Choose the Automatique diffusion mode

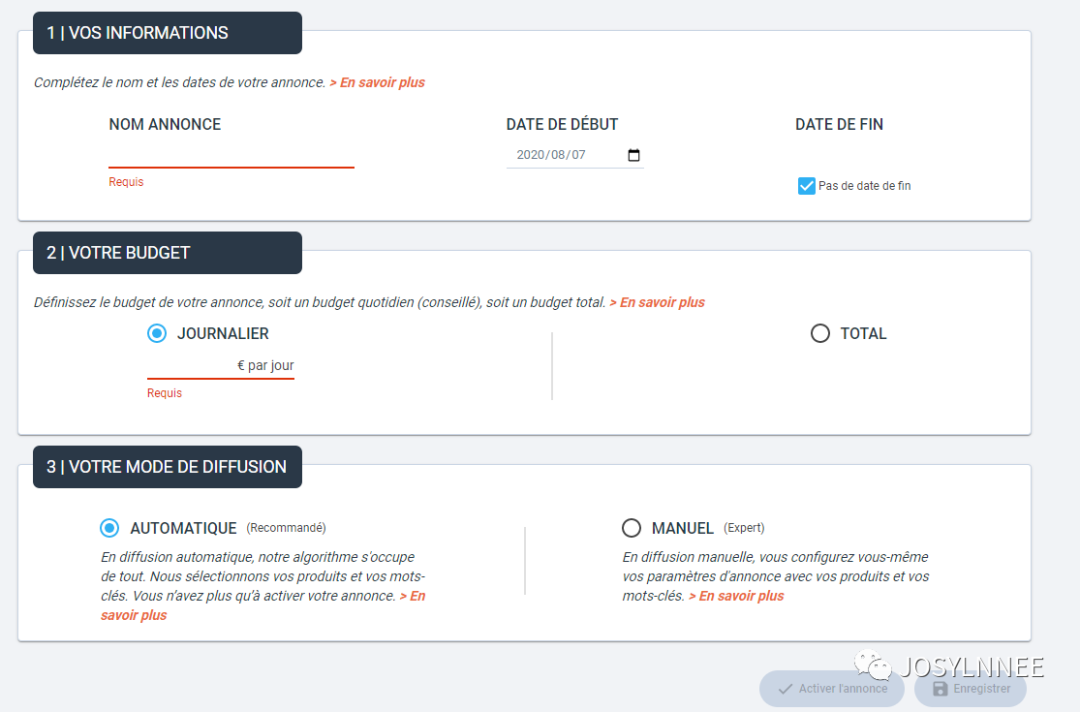109,528
